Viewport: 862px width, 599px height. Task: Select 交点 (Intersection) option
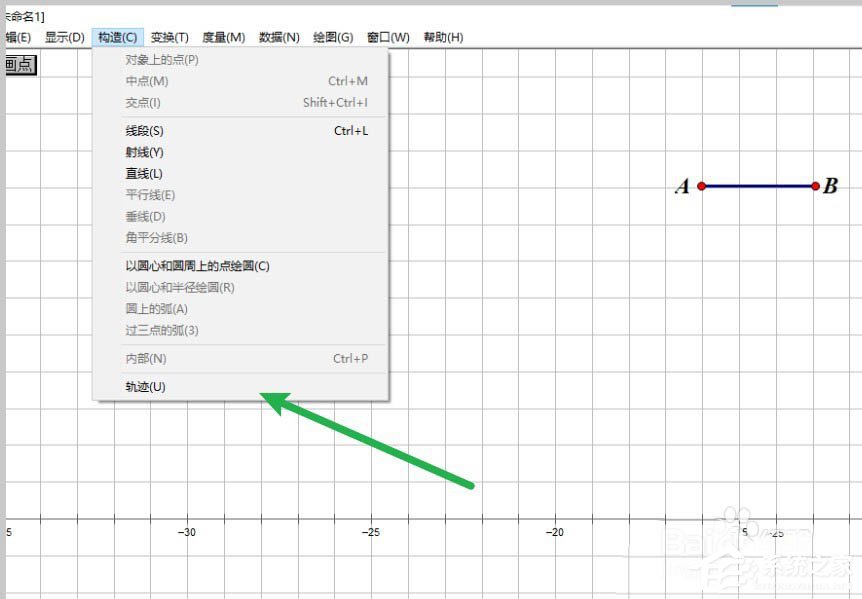(x=141, y=102)
